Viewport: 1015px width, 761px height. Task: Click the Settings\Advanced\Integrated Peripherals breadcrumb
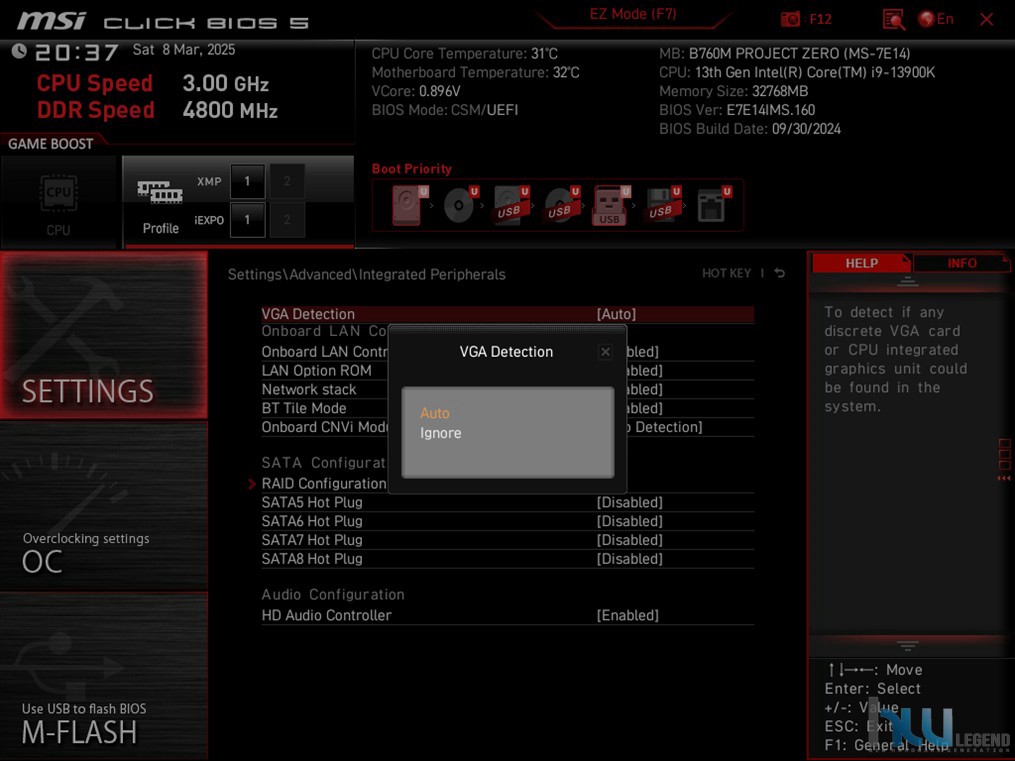pos(366,274)
